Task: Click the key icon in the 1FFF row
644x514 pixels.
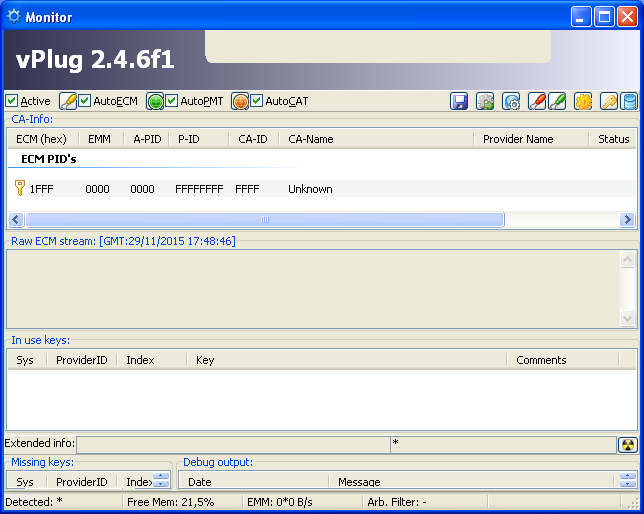Action: pos(19,188)
